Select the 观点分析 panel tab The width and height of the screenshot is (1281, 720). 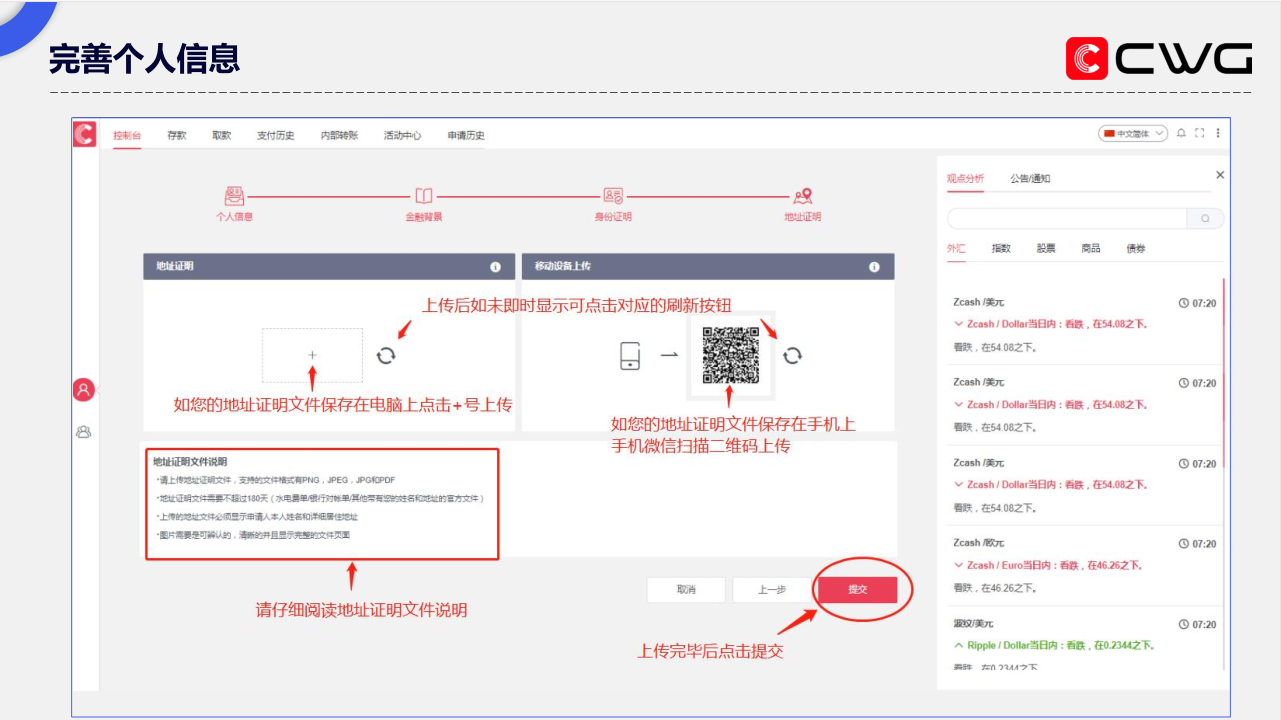coord(965,178)
